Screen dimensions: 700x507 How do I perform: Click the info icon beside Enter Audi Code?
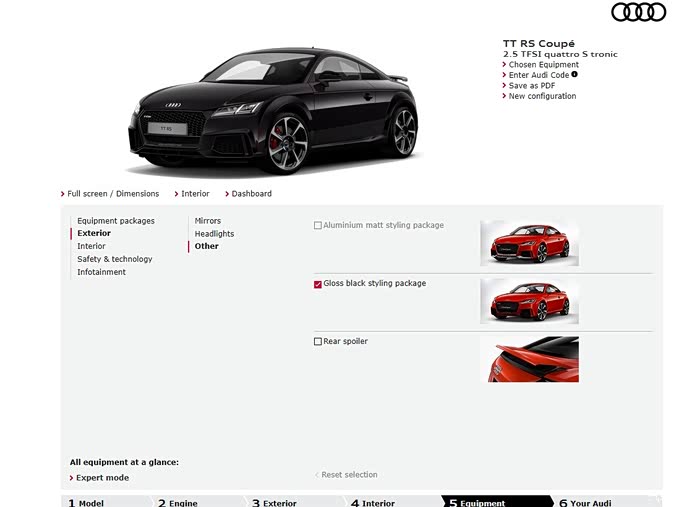pos(575,75)
